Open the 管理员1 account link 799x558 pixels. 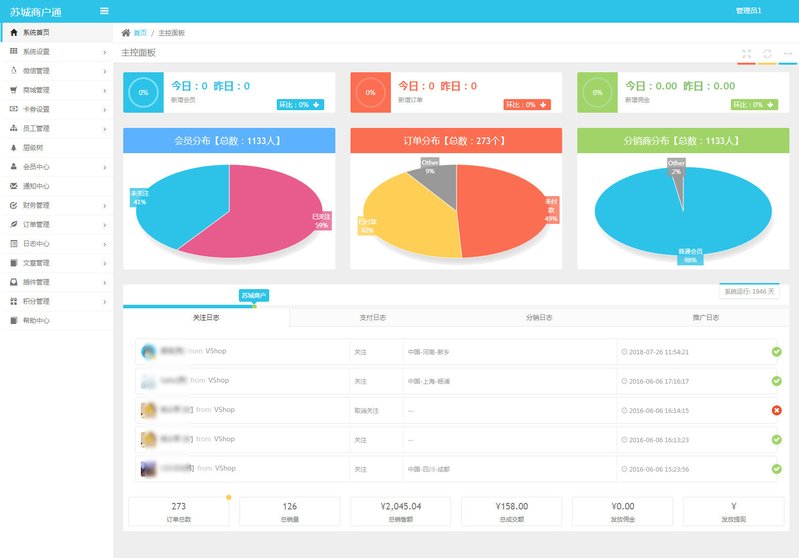click(748, 11)
